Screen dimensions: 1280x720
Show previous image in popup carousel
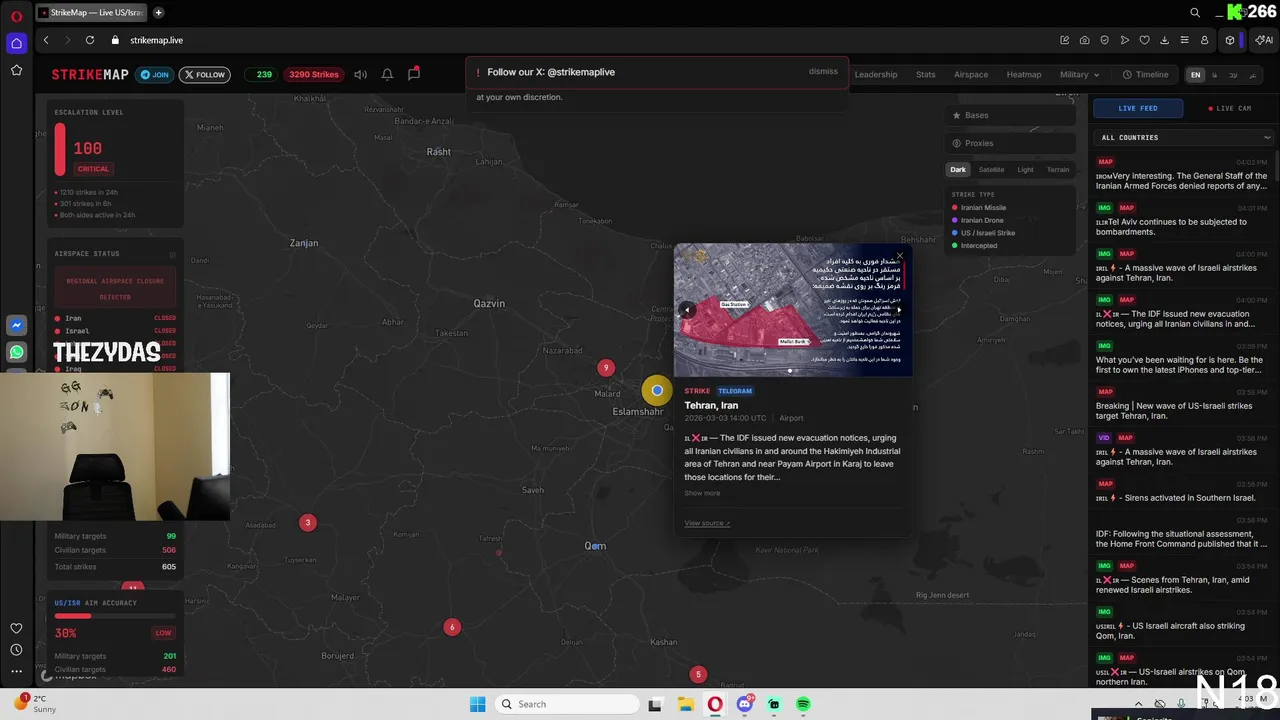(687, 310)
